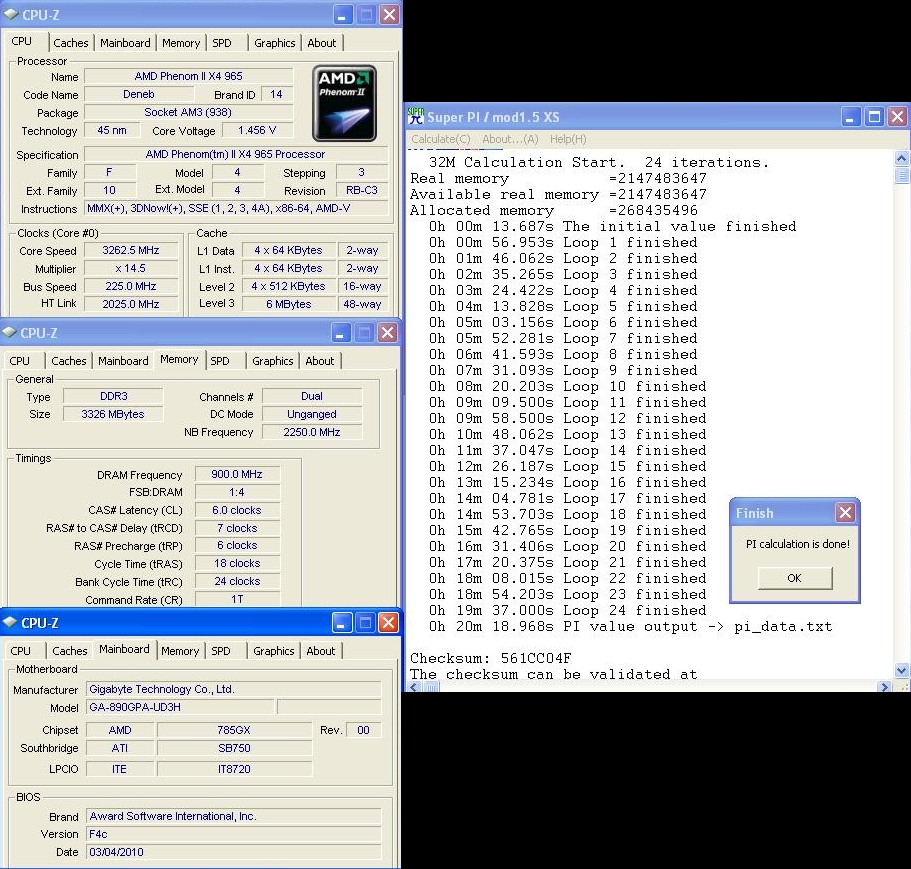This screenshot has width=911, height=869.
Task: Open the Calculate(C) menu in Super PI
Action: pos(440,139)
